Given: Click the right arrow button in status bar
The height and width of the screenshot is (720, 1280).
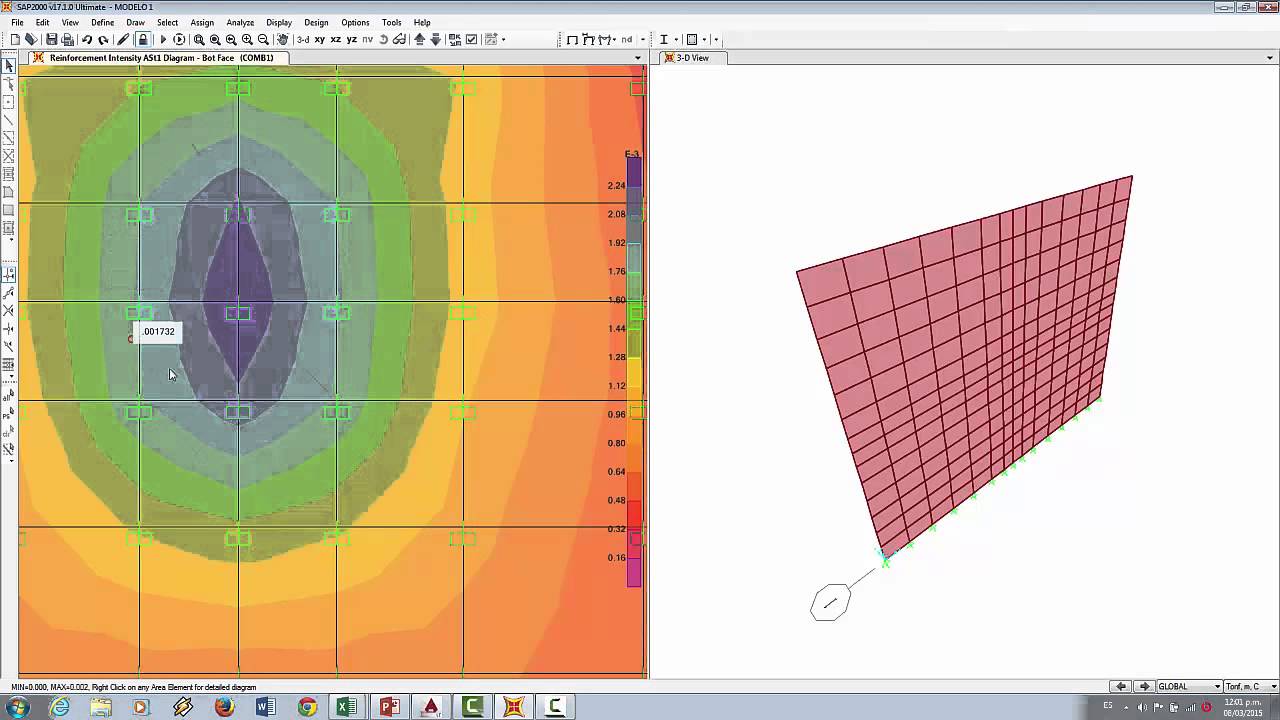Looking at the screenshot, I should (x=1145, y=687).
